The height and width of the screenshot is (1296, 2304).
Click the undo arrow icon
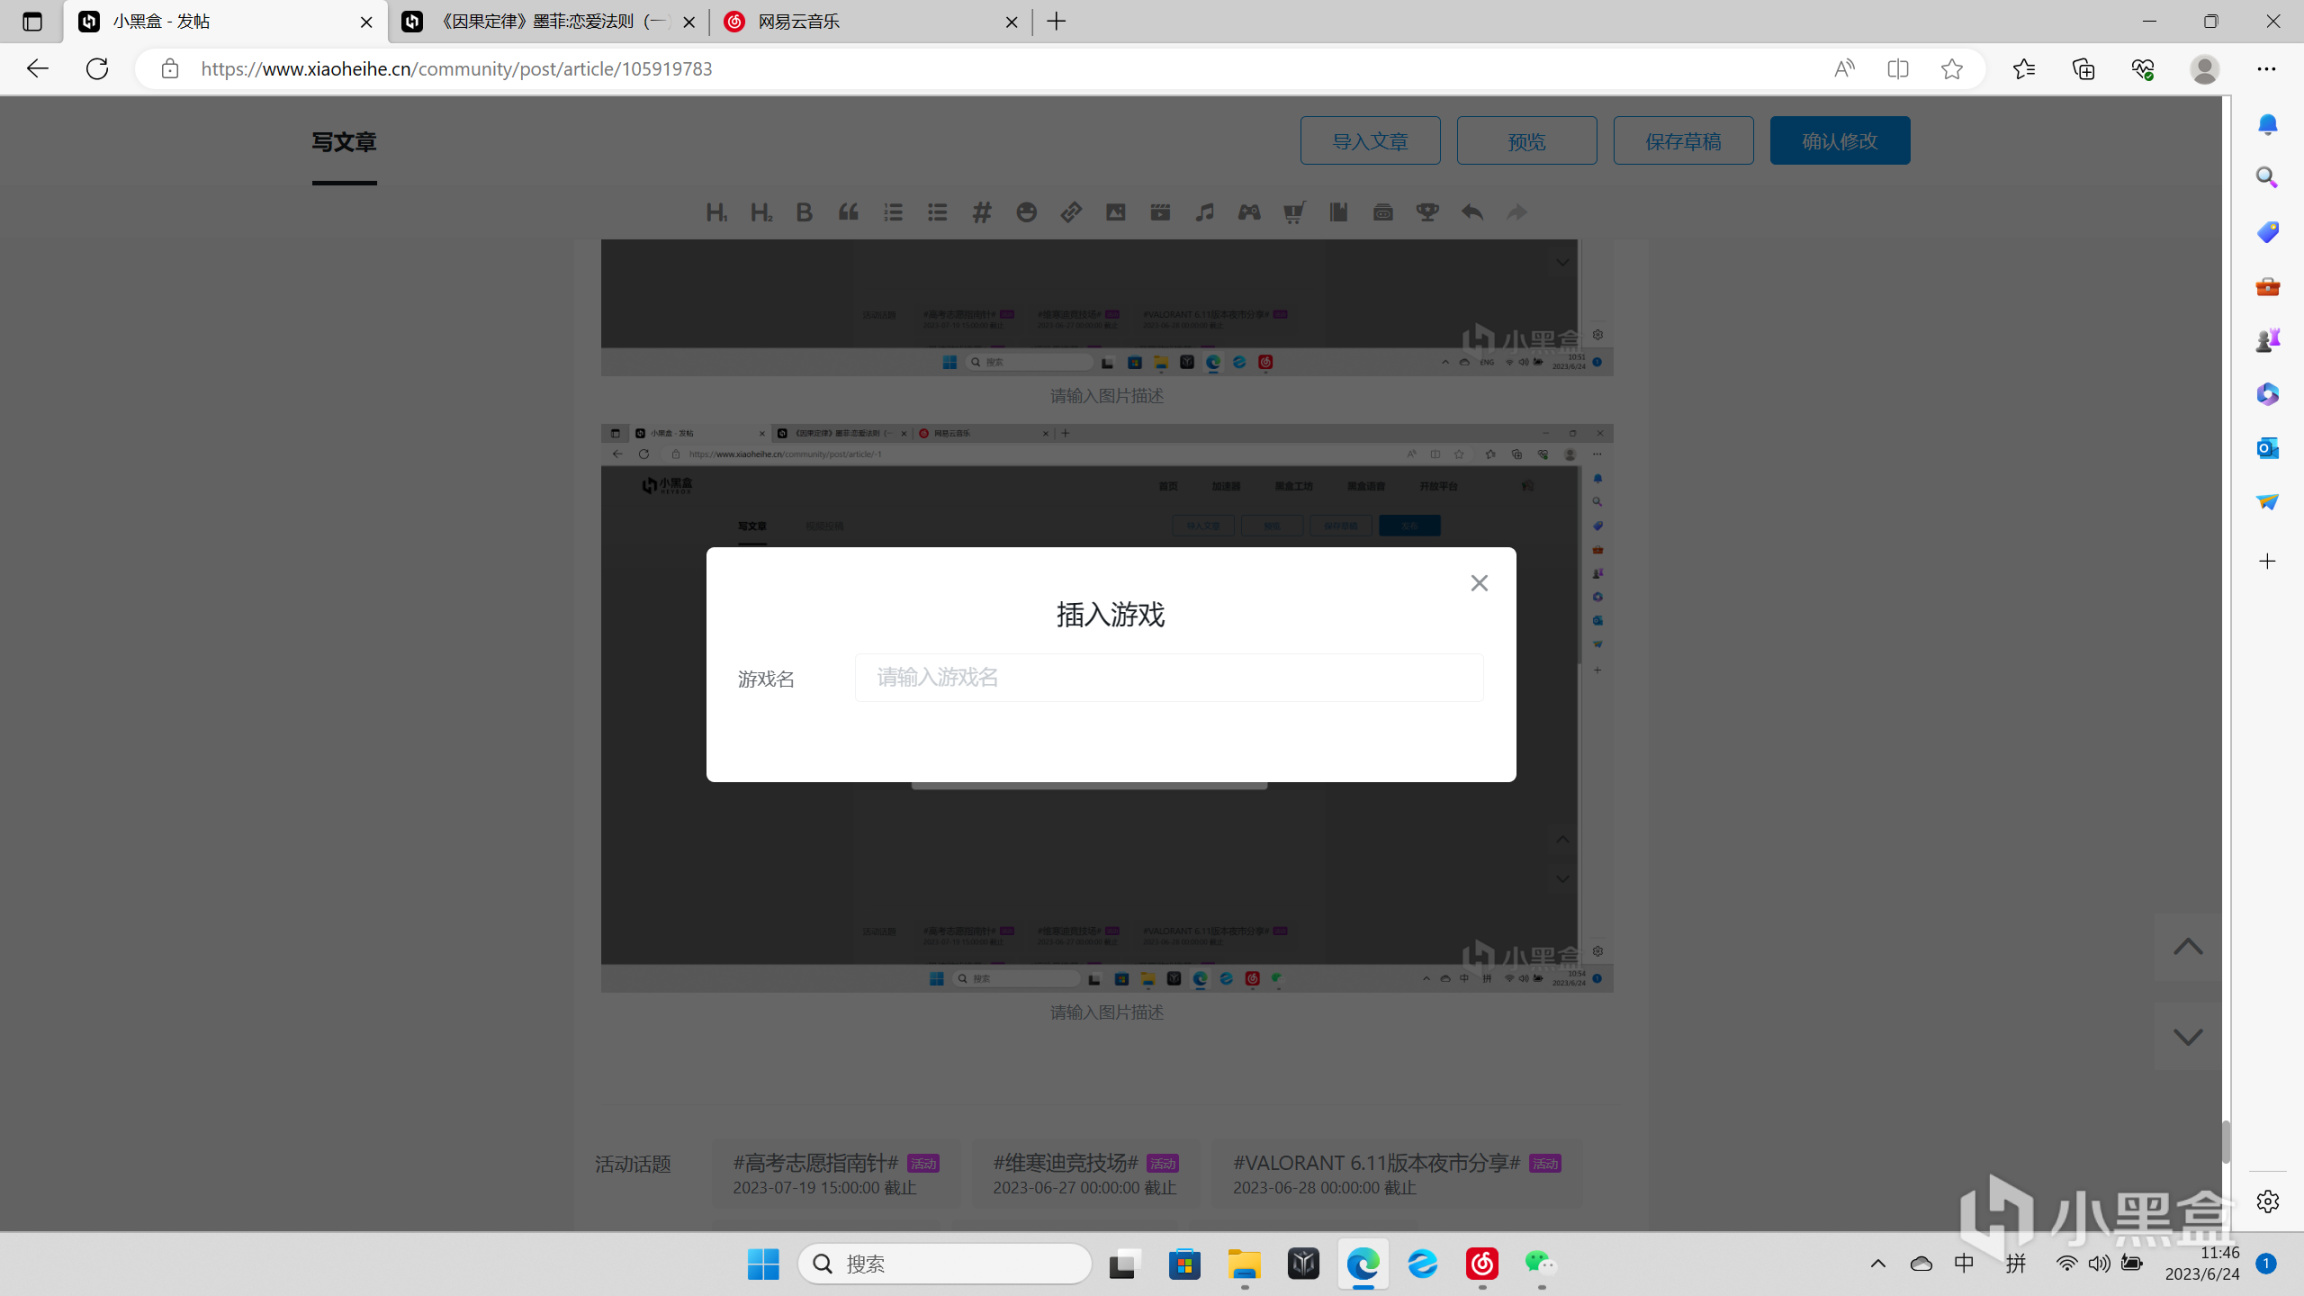[1472, 212]
